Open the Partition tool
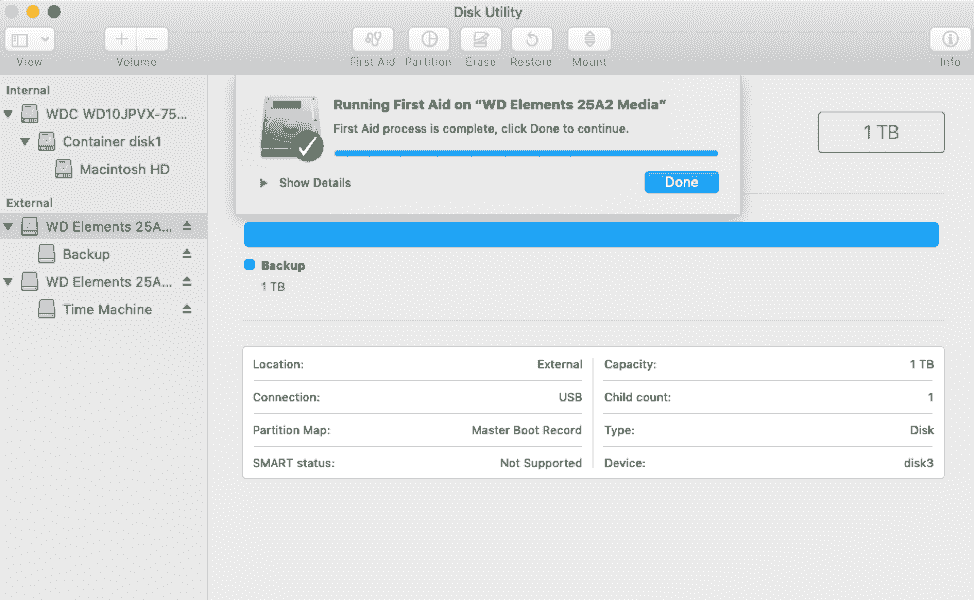 tap(428, 39)
